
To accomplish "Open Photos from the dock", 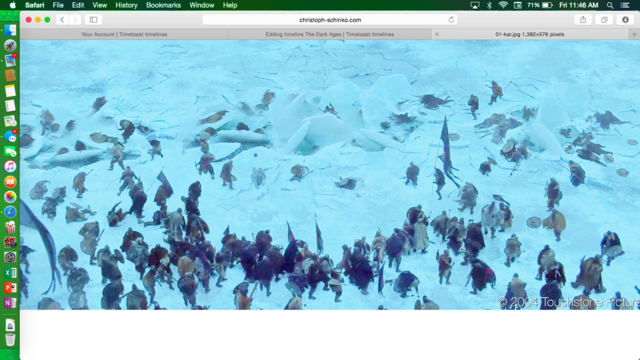I will pos(10,197).
